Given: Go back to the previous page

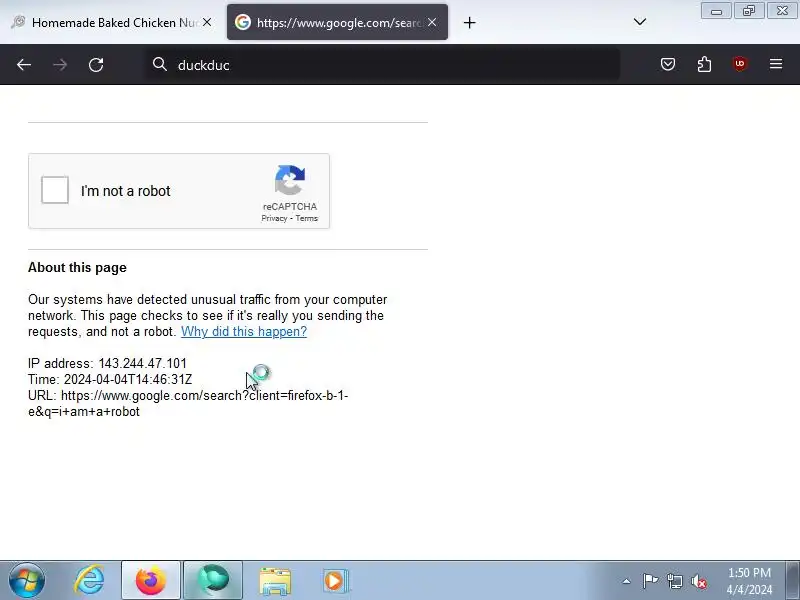Looking at the screenshot, I should tap(24, 65).
